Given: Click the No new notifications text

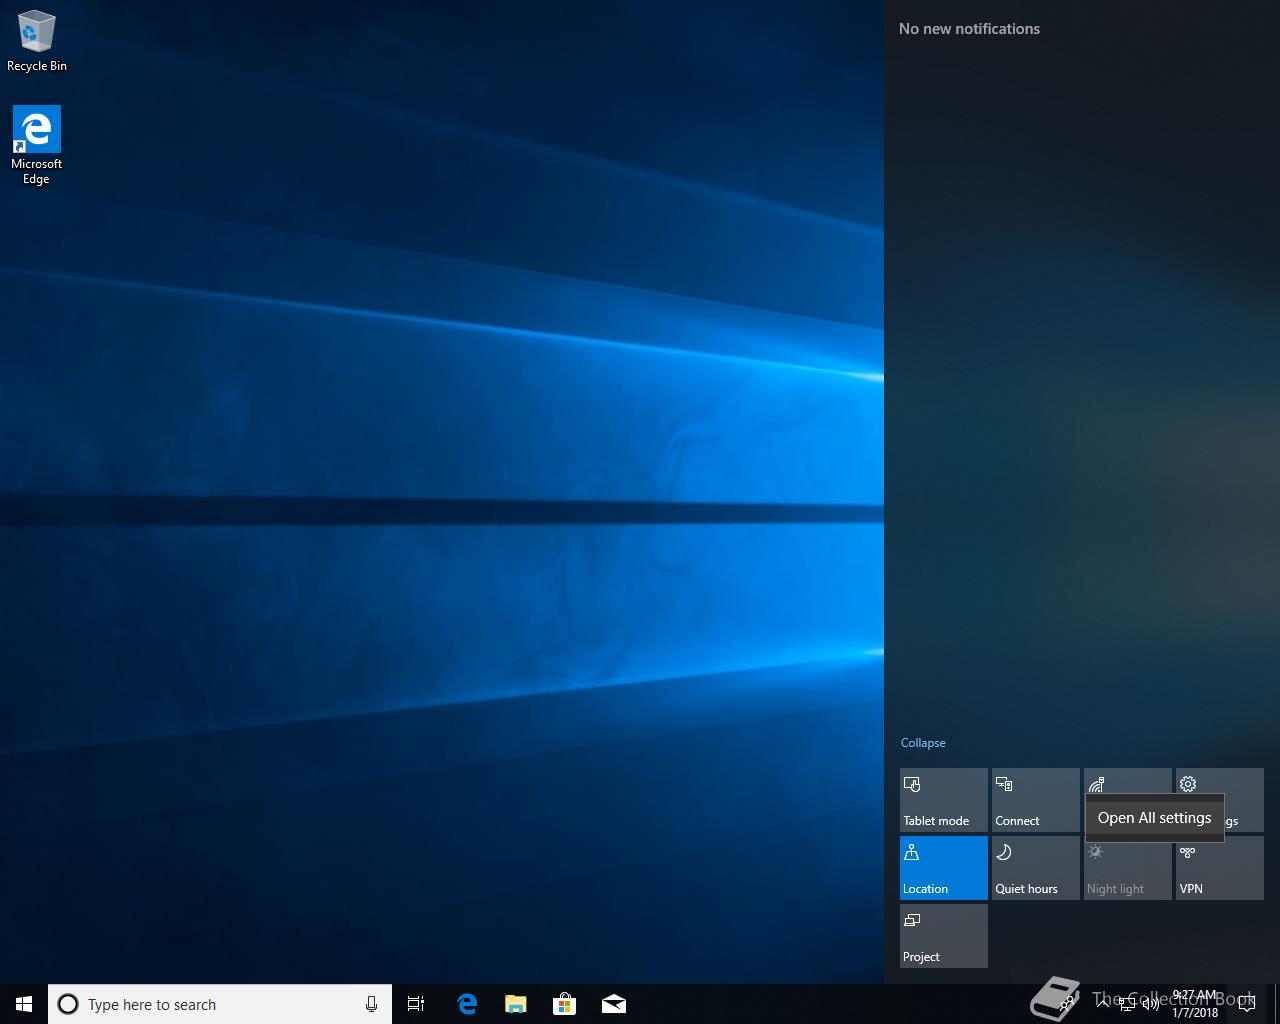Looking at the screenshot, I should coord(969,29).
